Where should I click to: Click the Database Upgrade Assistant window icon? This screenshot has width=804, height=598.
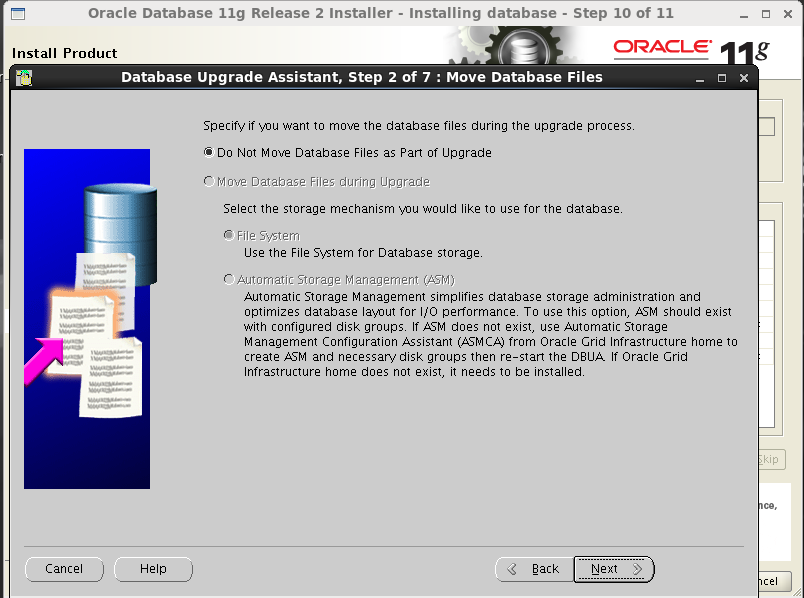[x=24, y=77]
